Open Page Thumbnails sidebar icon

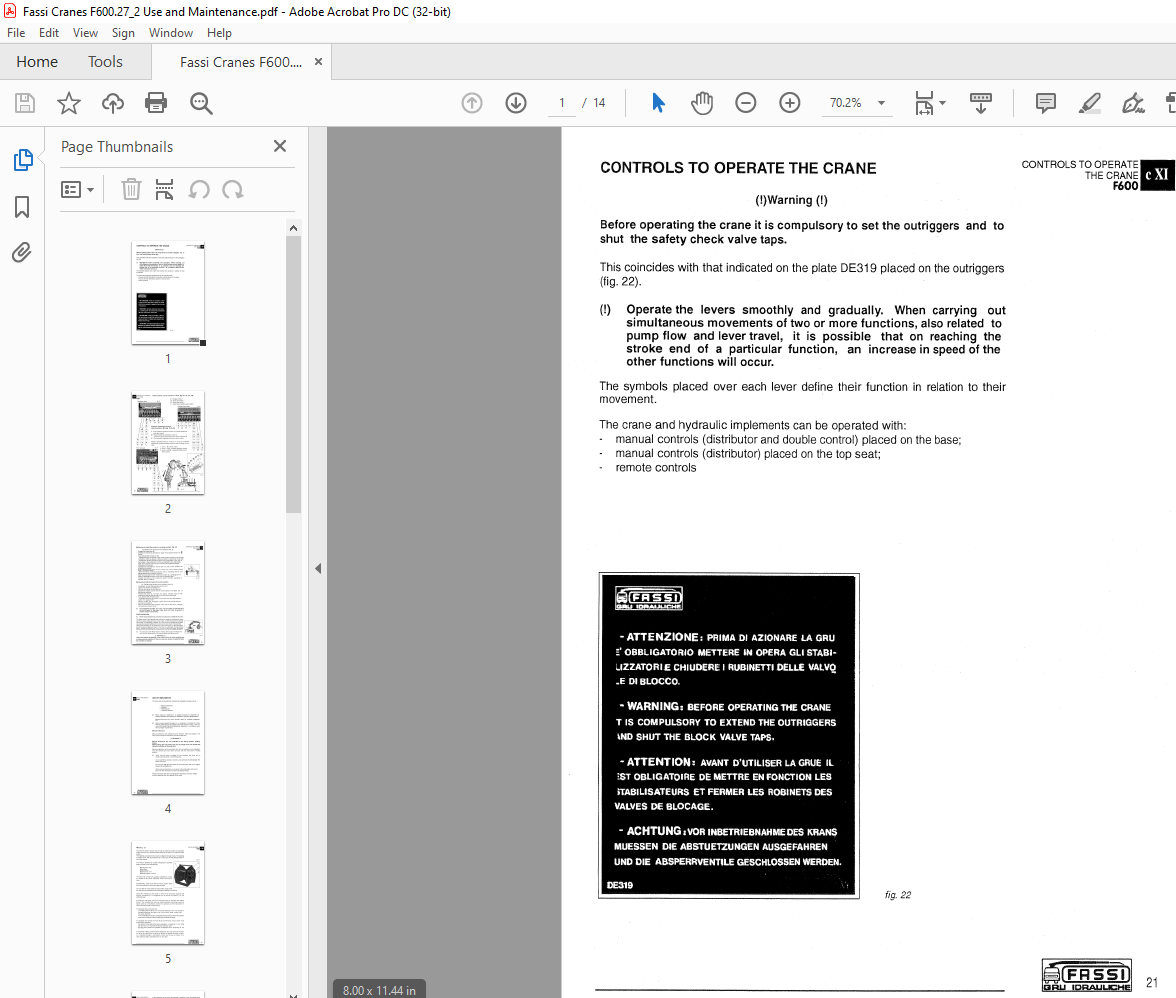[22, 160]
